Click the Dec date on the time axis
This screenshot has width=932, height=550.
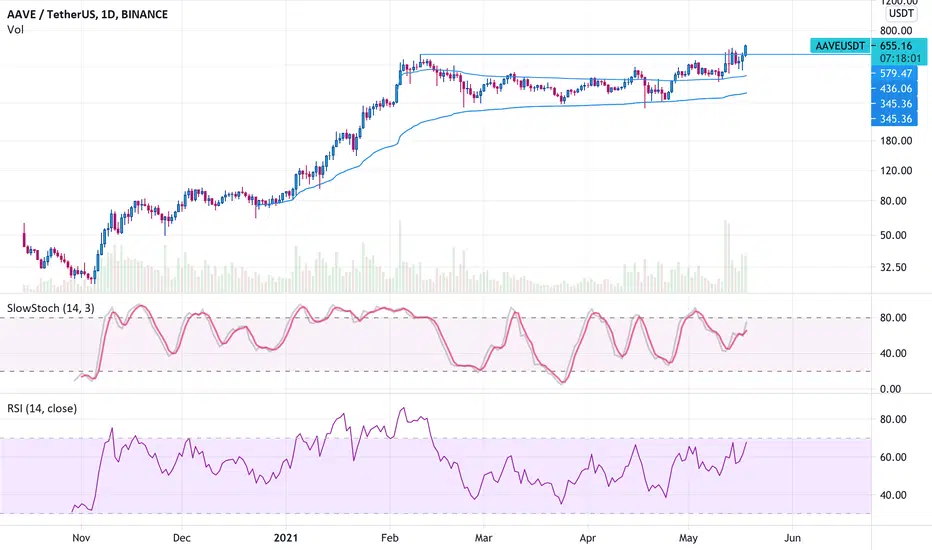181,538
